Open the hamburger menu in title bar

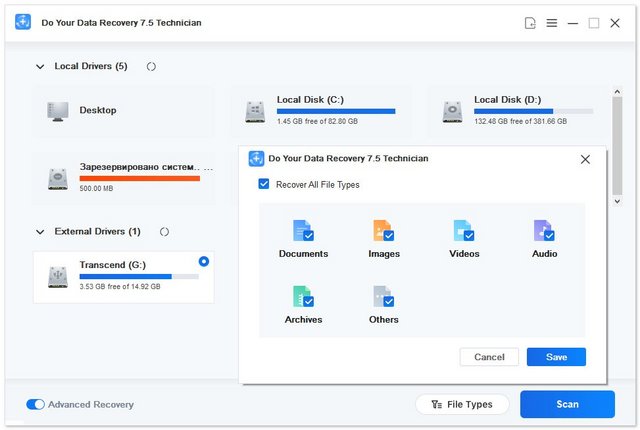pyautogui.click(x=552, y=23)
